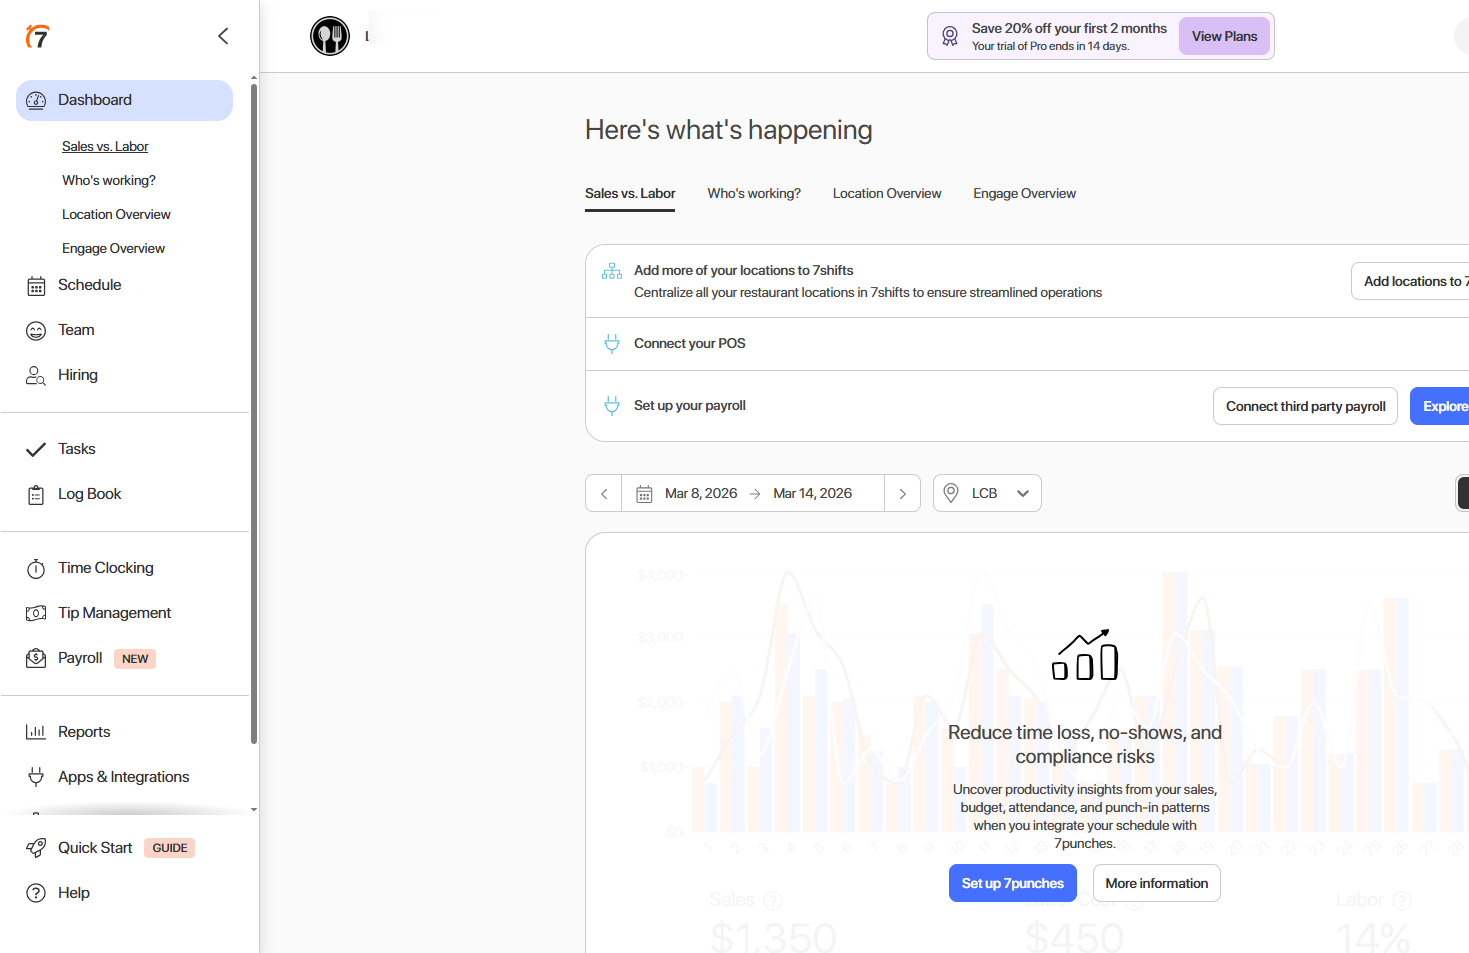
Task: Click the restaurant avatar with fork and spoon
Action: click(330, 36)
